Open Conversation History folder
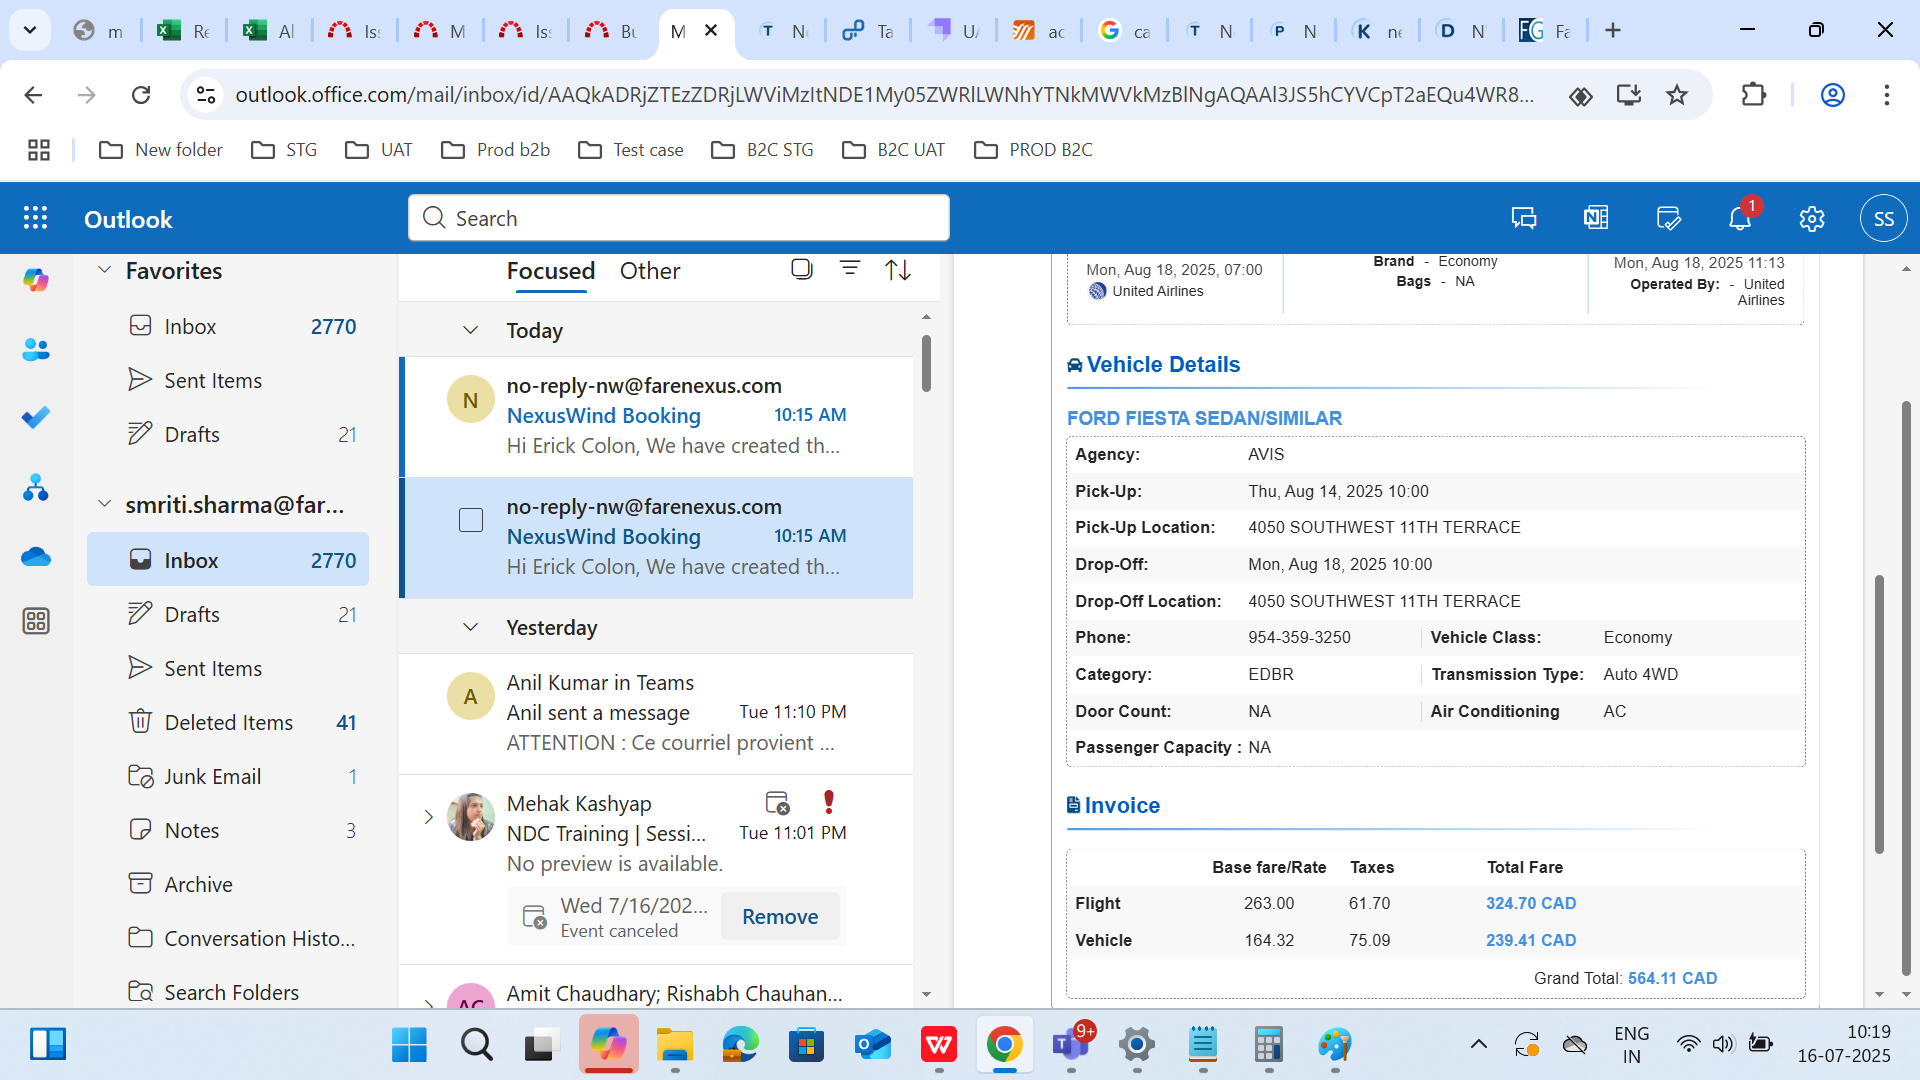The height and width of the screenshot is (1080, 1920). pos(228,938)
